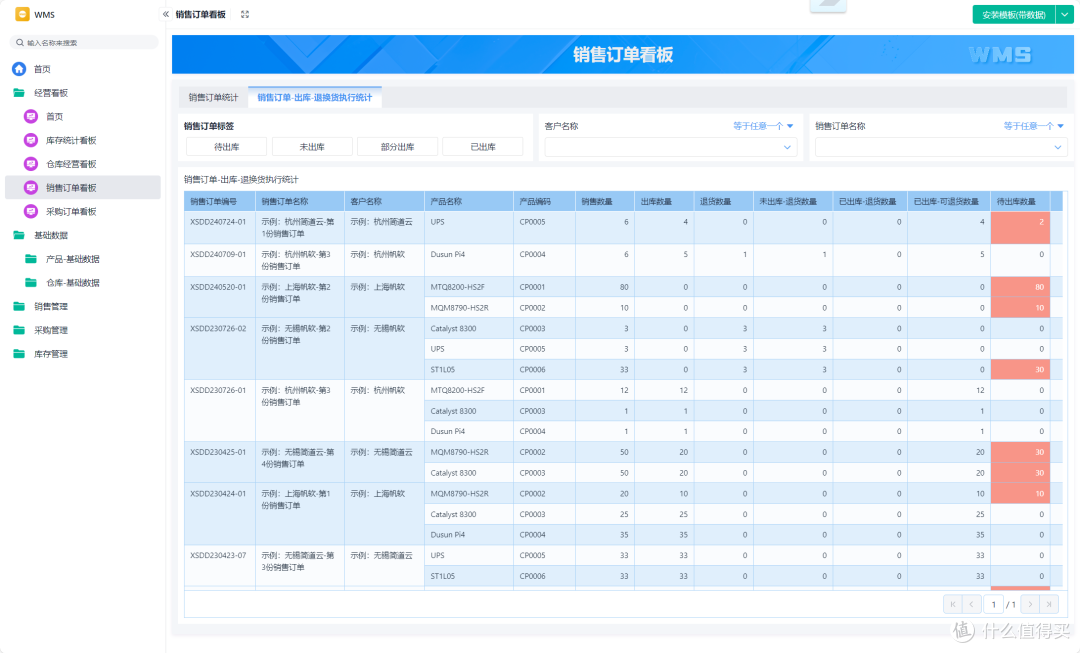This screenshot has width=1080, height=653.
Task: Click order number XSDD240709-01
Action: tap(218, 254)
